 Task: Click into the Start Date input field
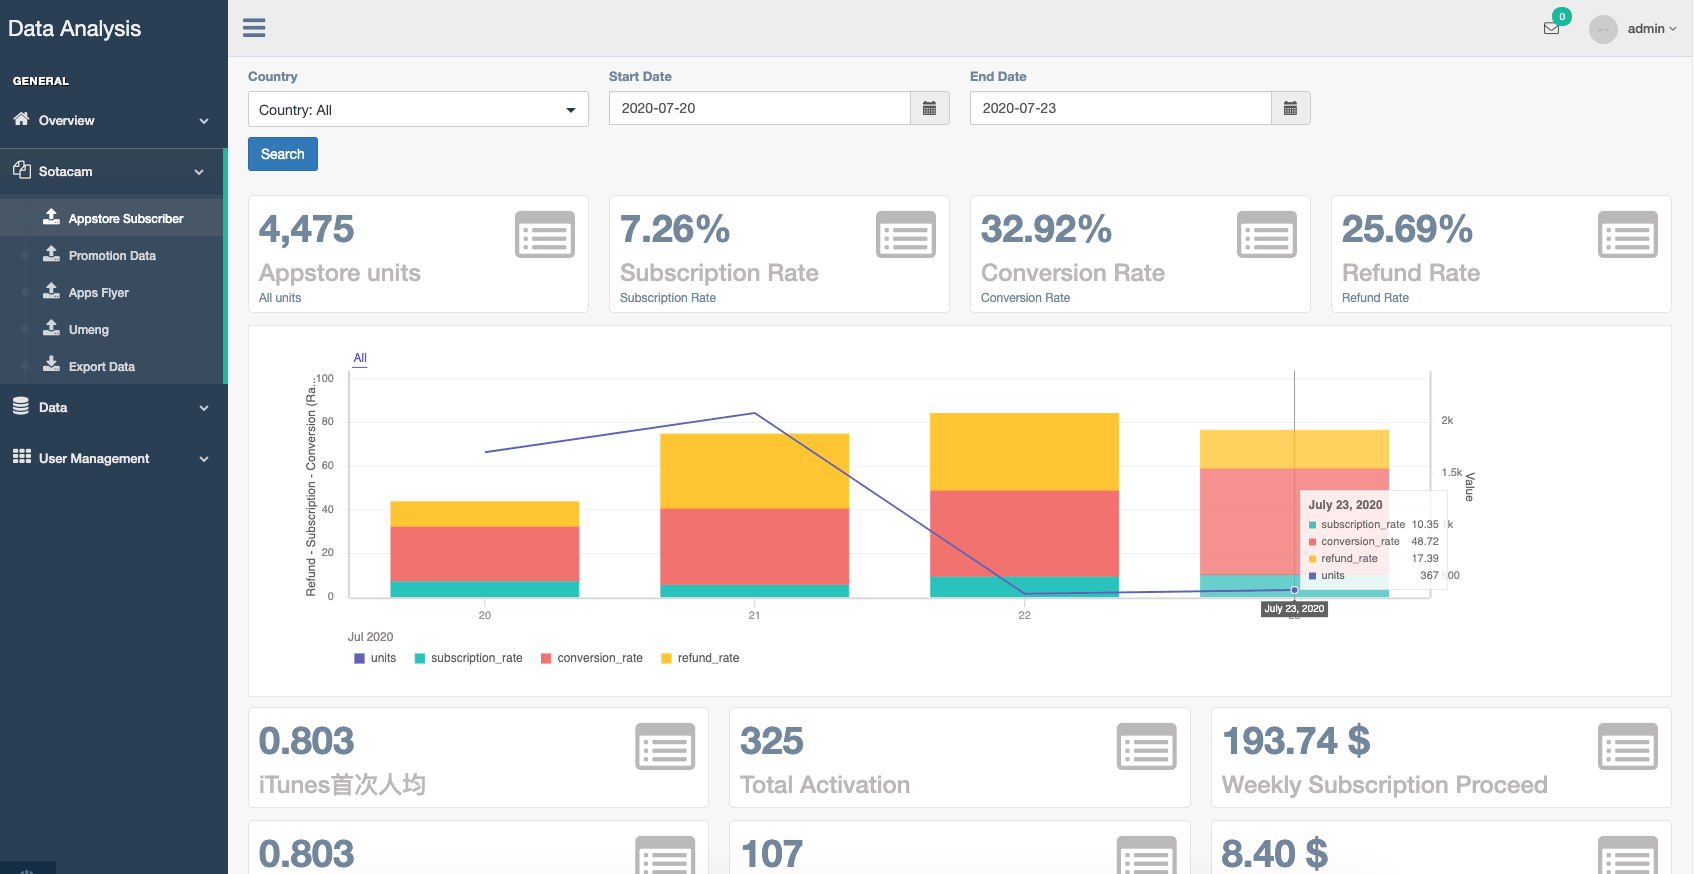coord(759,108)
